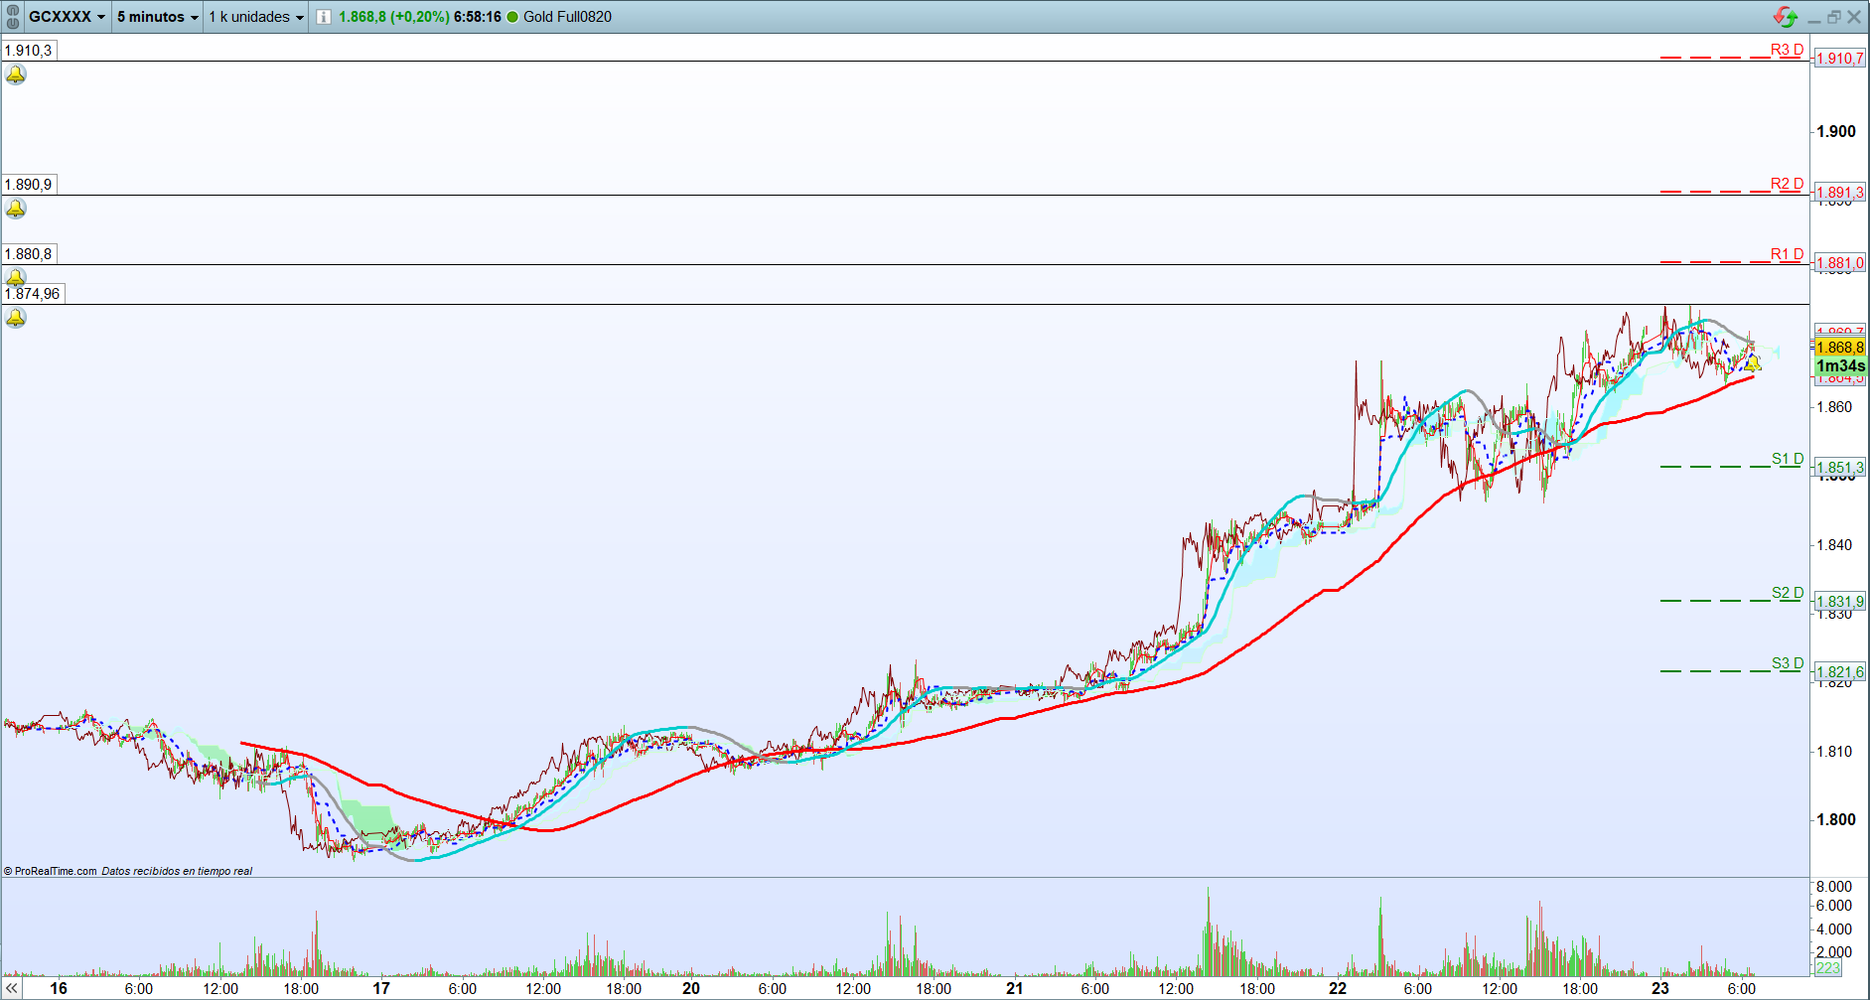This screenshot has width=1870, height=1000.
Task: Click the 1.868,8 (+0,20%) price quote
Action: (393, 17)
